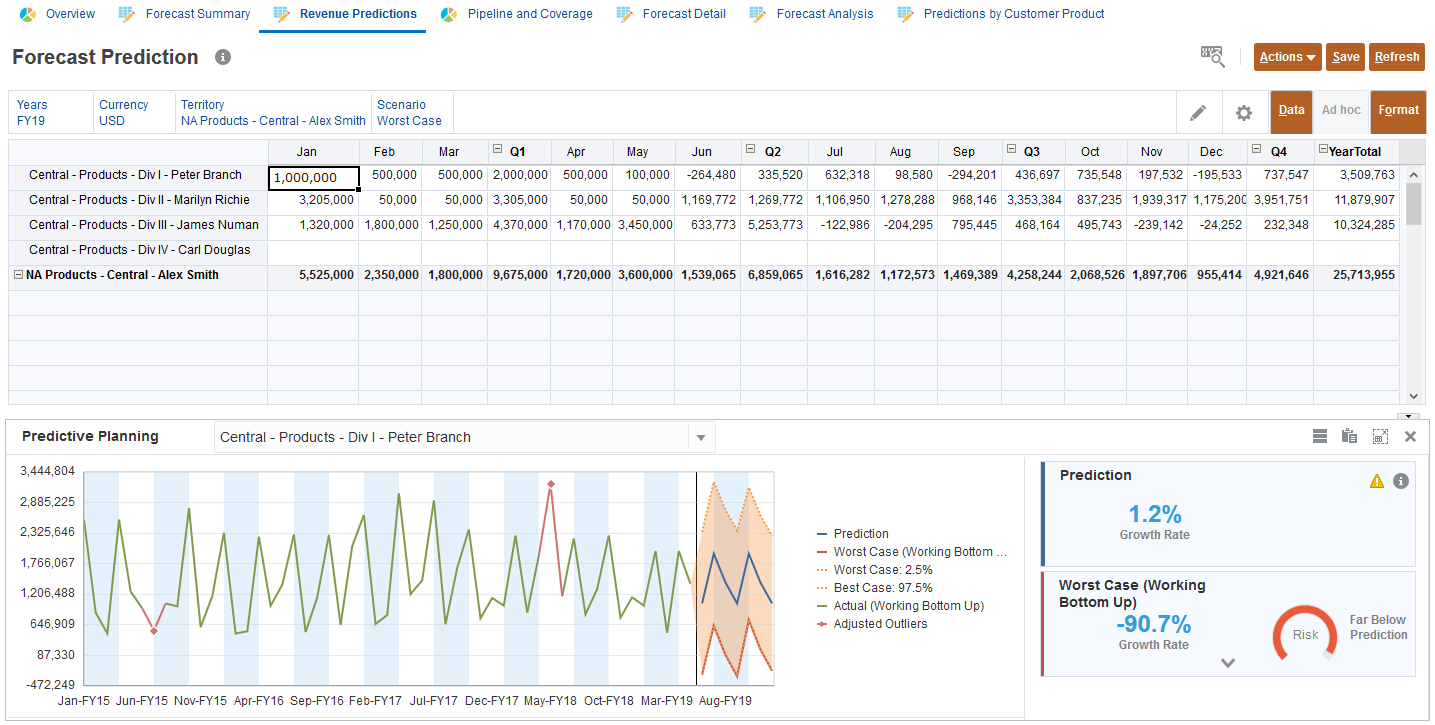Select the Jan cell containing 1,000,000
The width and height of the screenshot is (1435, 725).
click(x=314, y=178)
